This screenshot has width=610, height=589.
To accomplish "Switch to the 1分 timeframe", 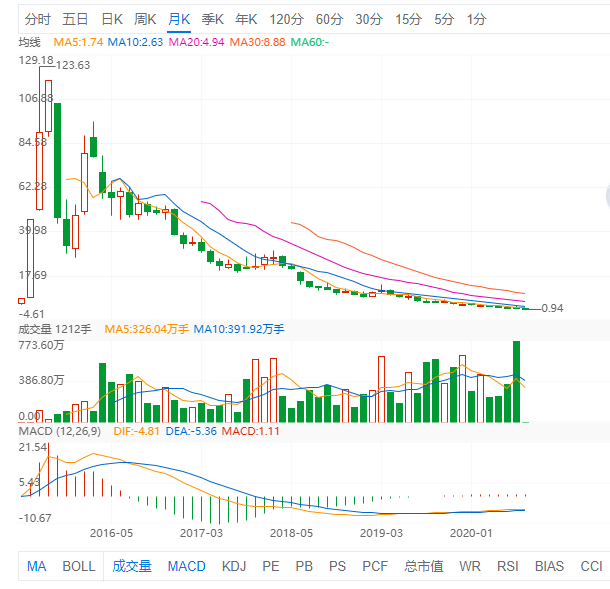I will 476,19.
